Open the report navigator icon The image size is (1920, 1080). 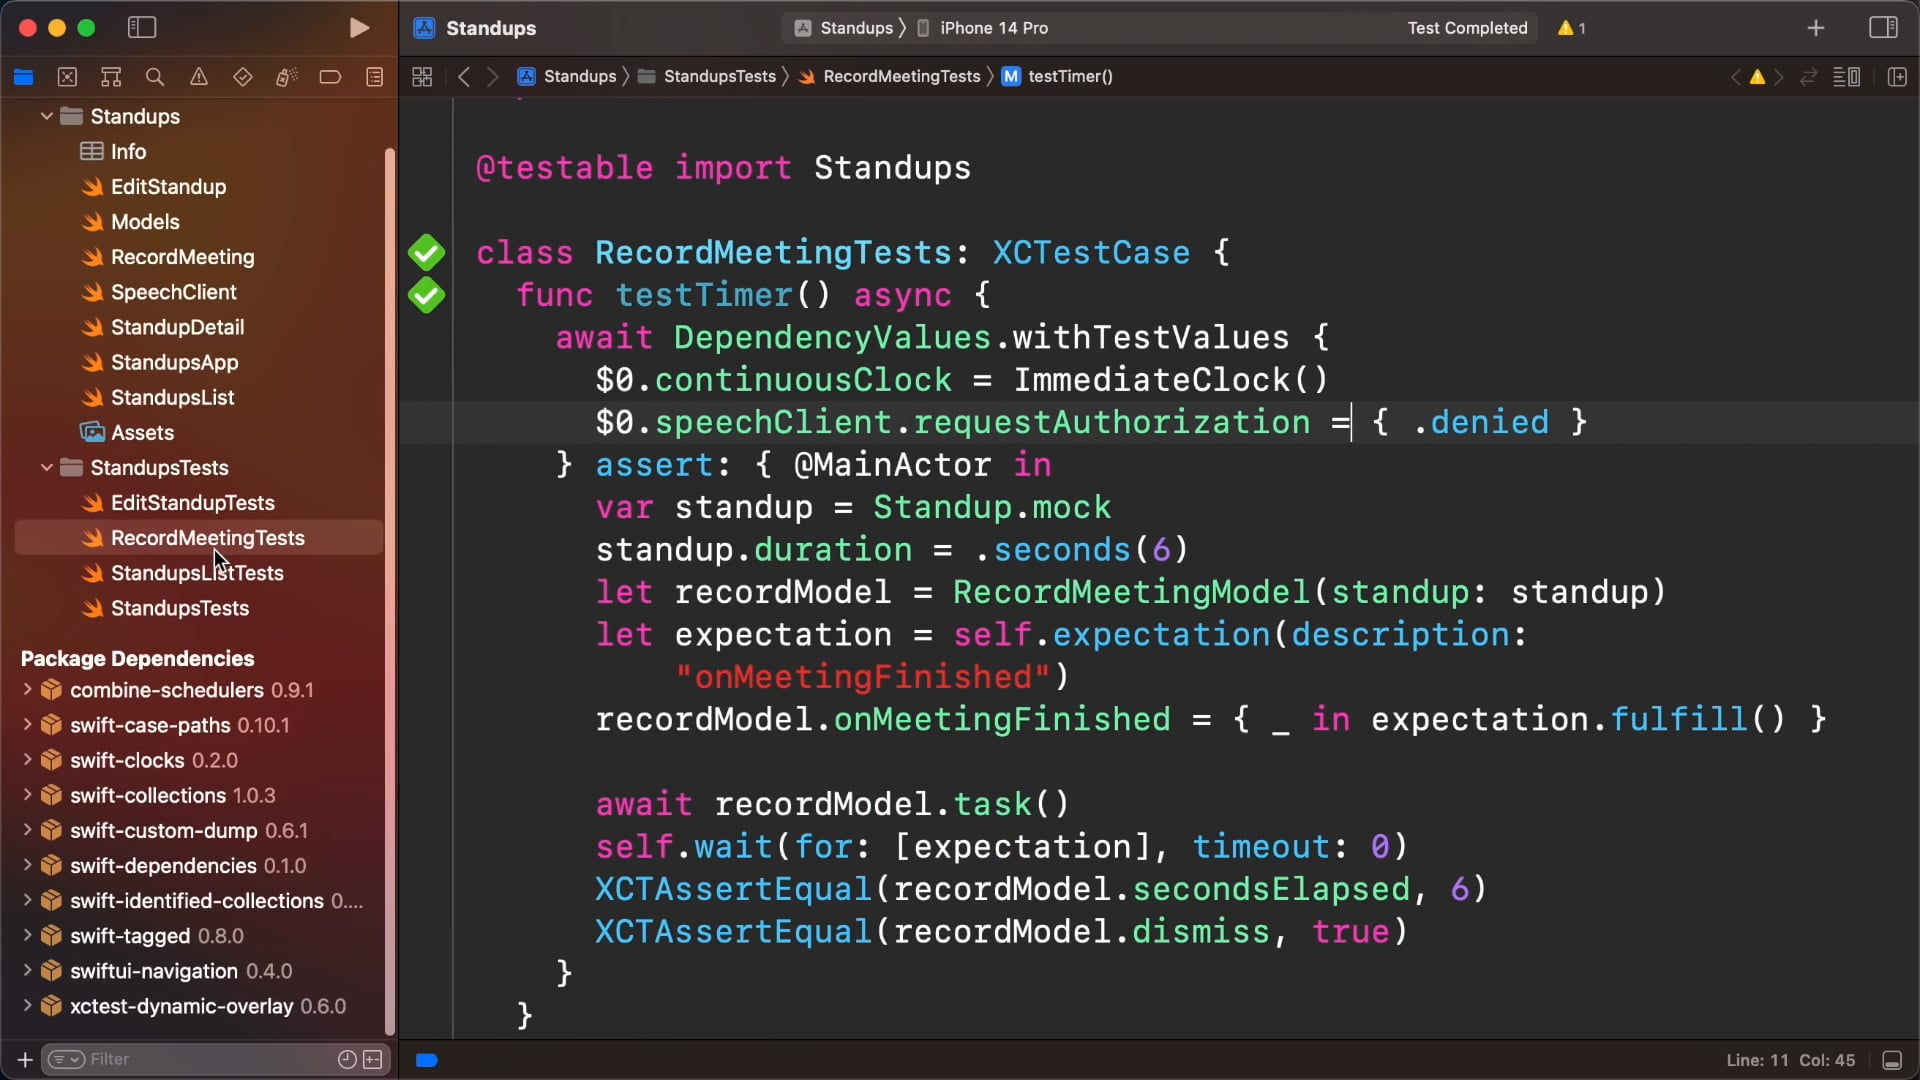[375, 77]
